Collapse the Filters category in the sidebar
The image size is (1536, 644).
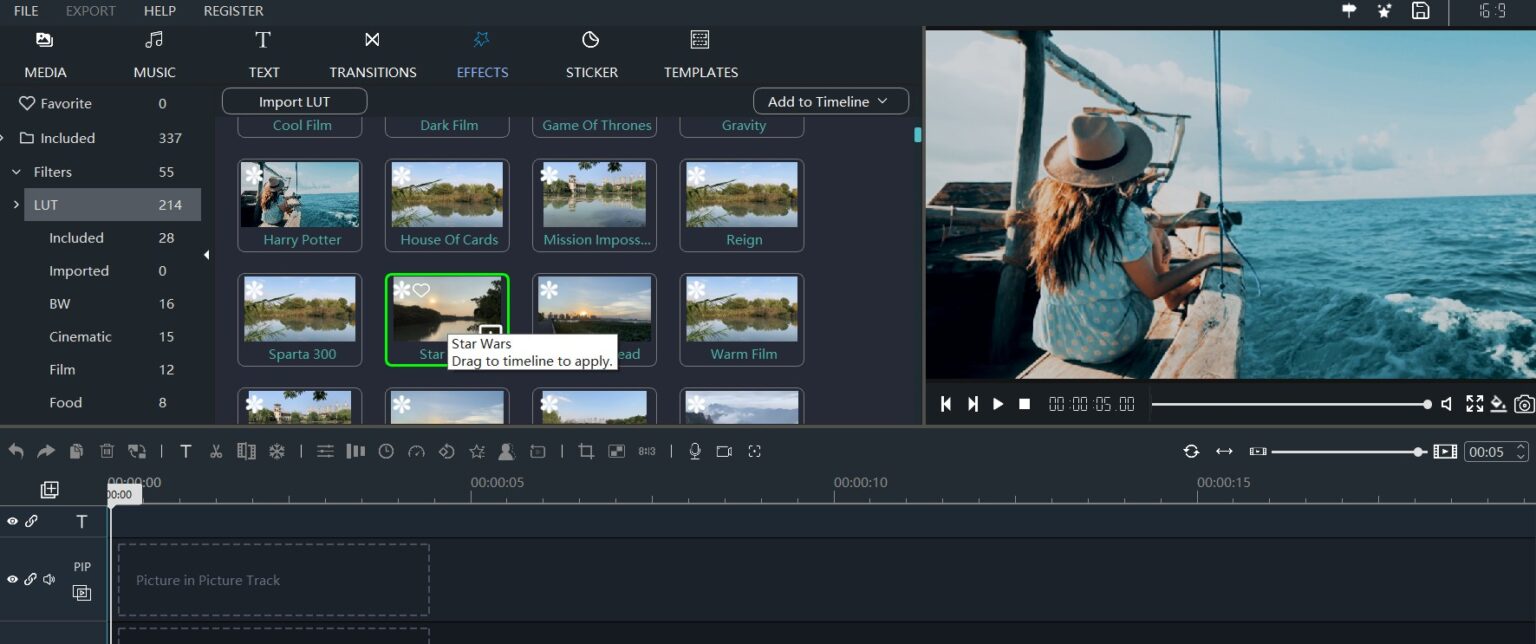16,171
